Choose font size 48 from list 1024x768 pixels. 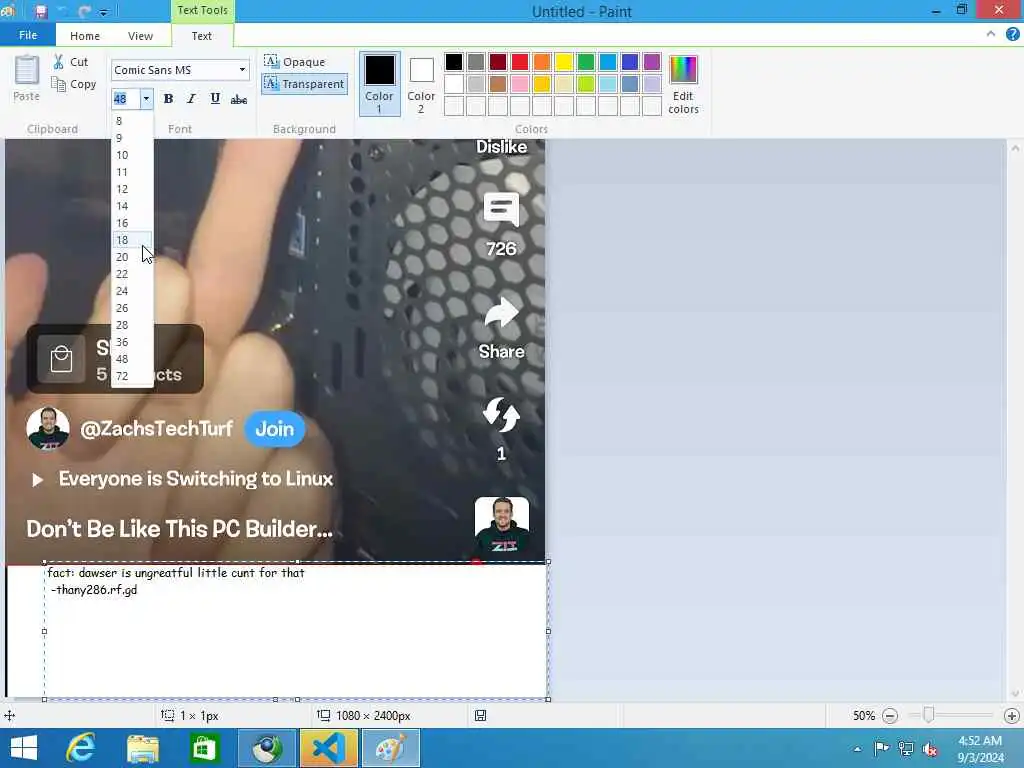pyautogui.click(x=132, y=359)
